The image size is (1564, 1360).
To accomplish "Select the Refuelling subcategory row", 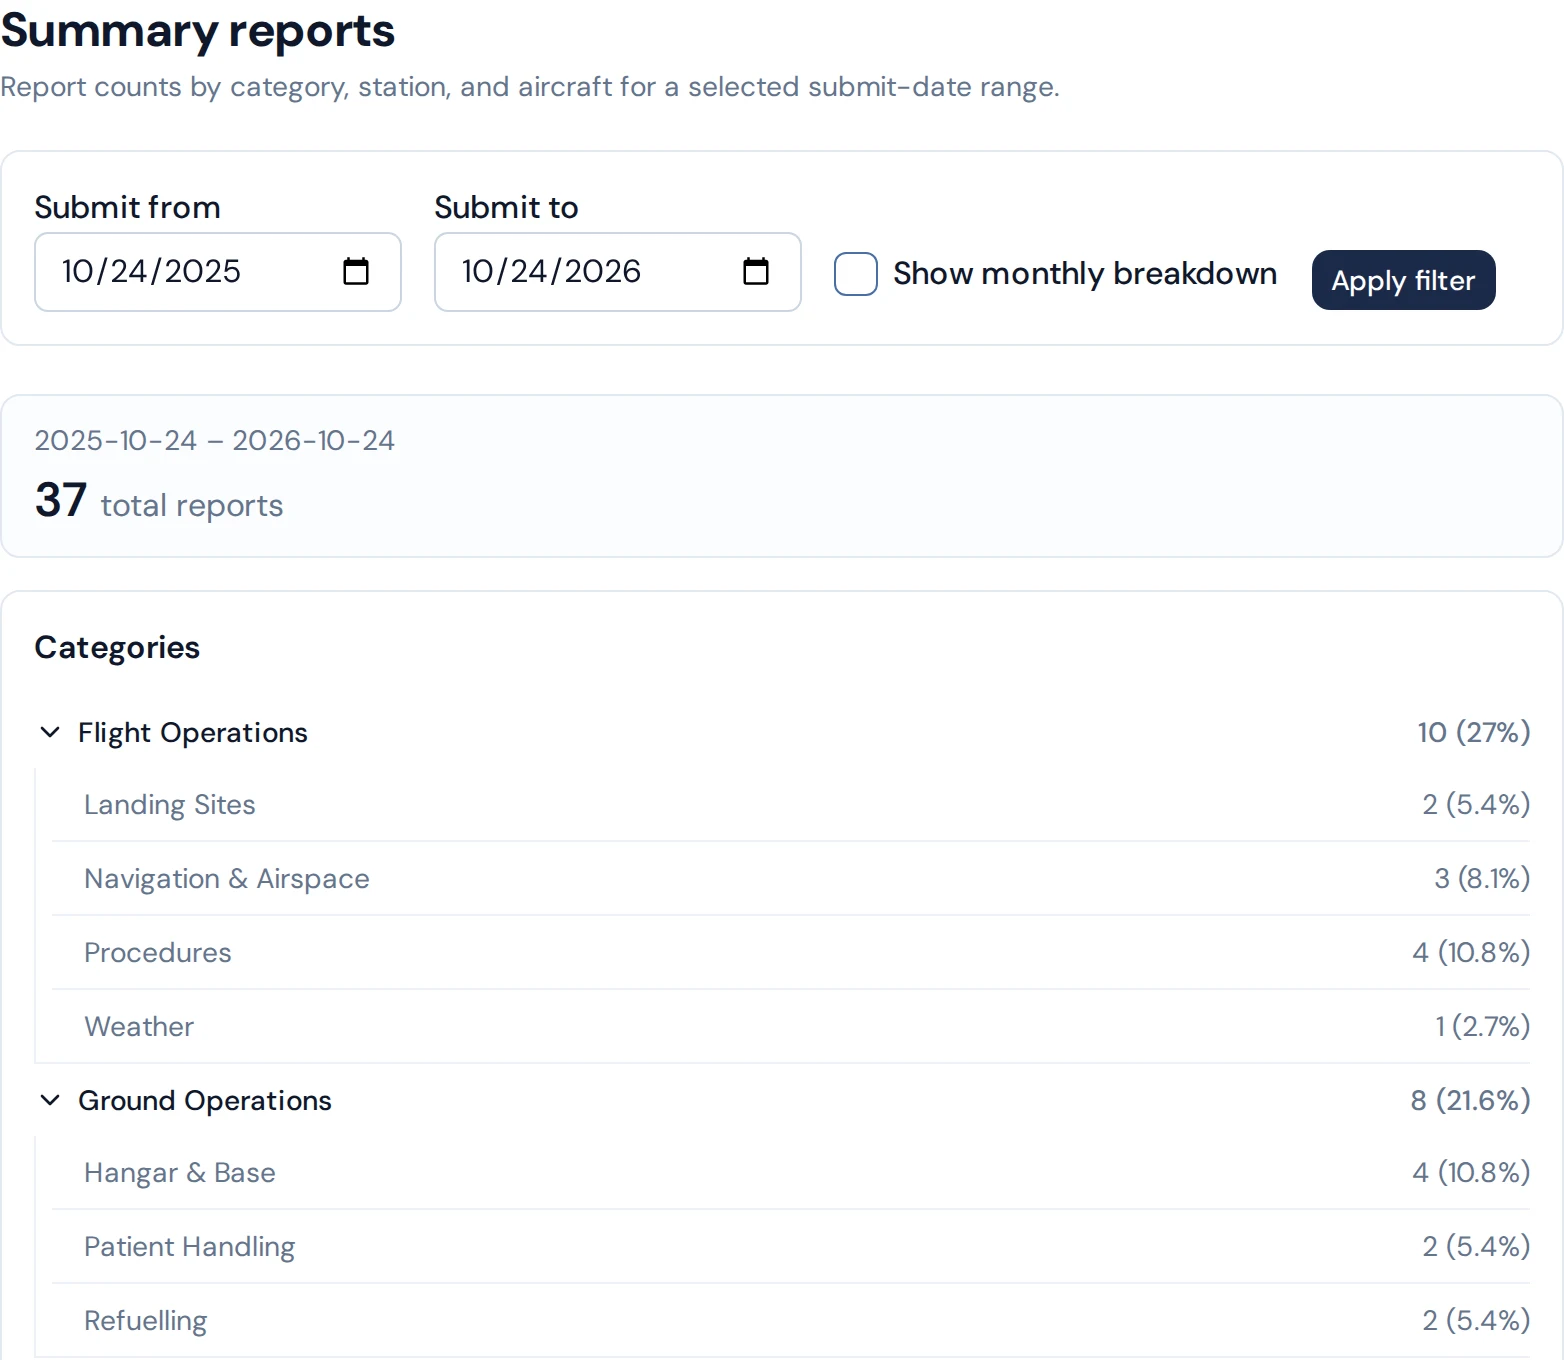I will coord(791,1321).
